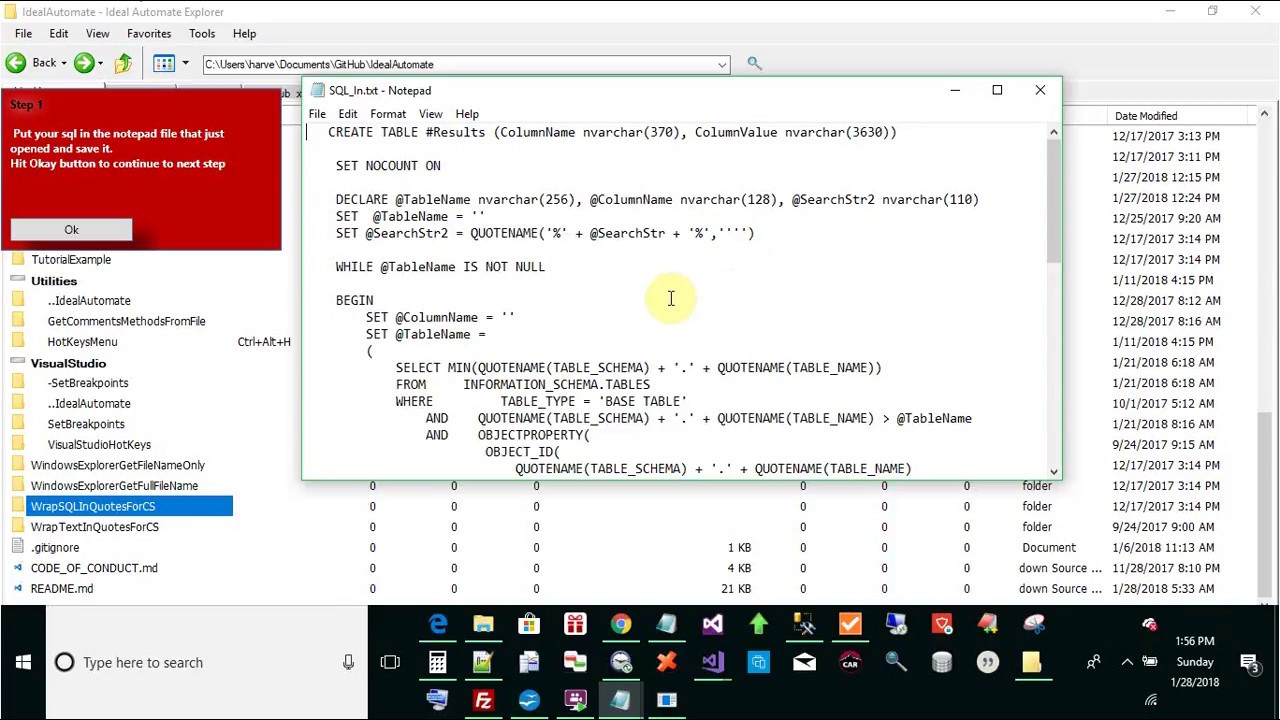
Task: Open the yellow sticky note taskbar icon
Action: 1032,663
